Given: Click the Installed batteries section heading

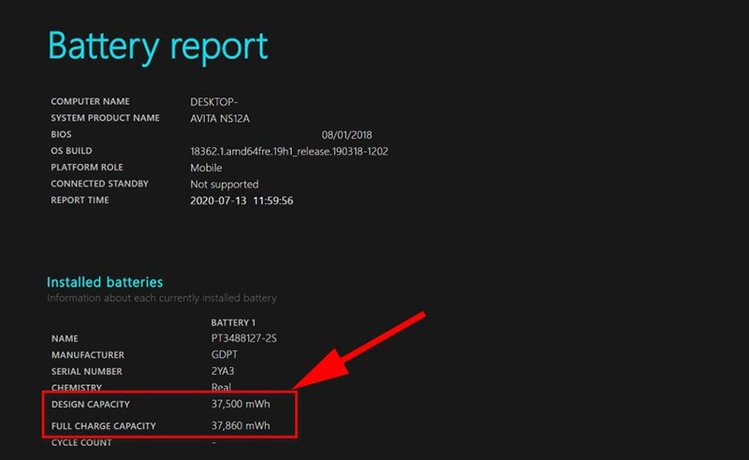Looking at the screenshot, I should pos(105,282).
